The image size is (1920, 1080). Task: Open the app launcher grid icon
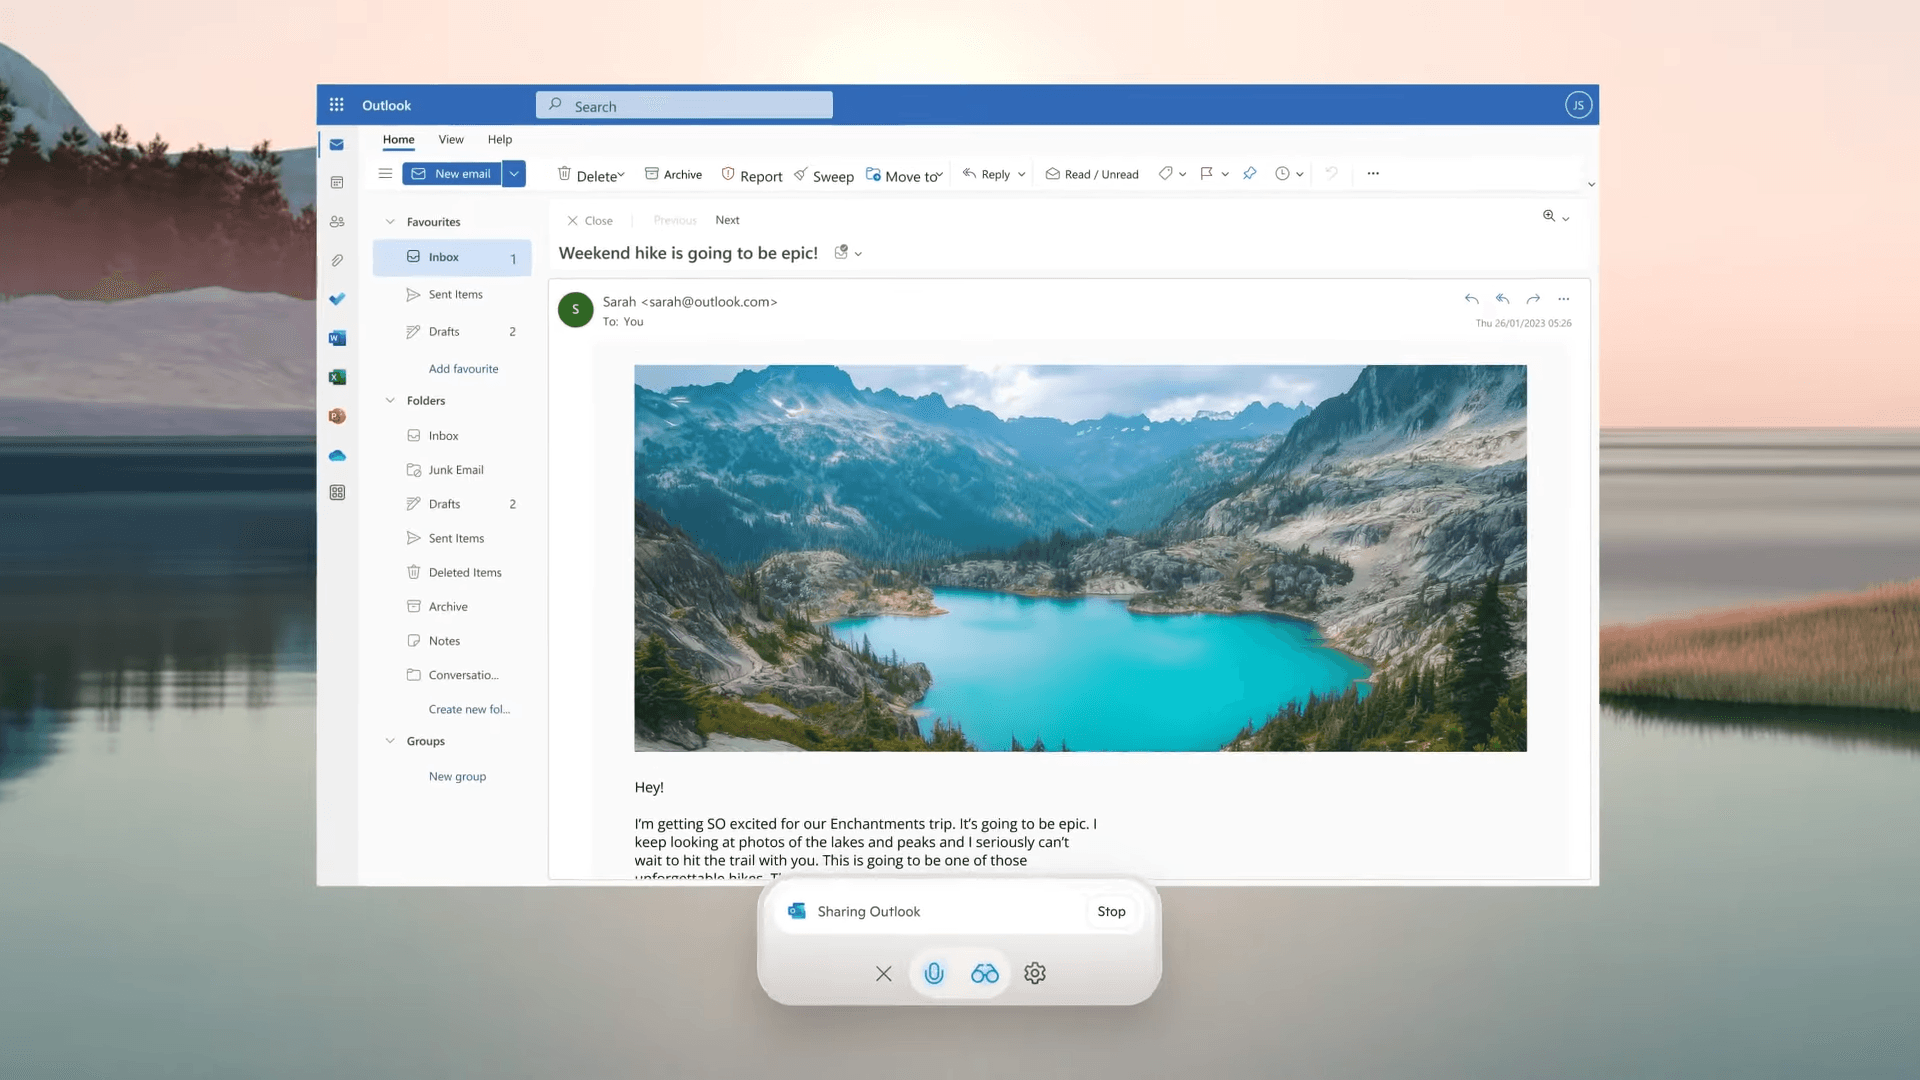pos(337,105)
